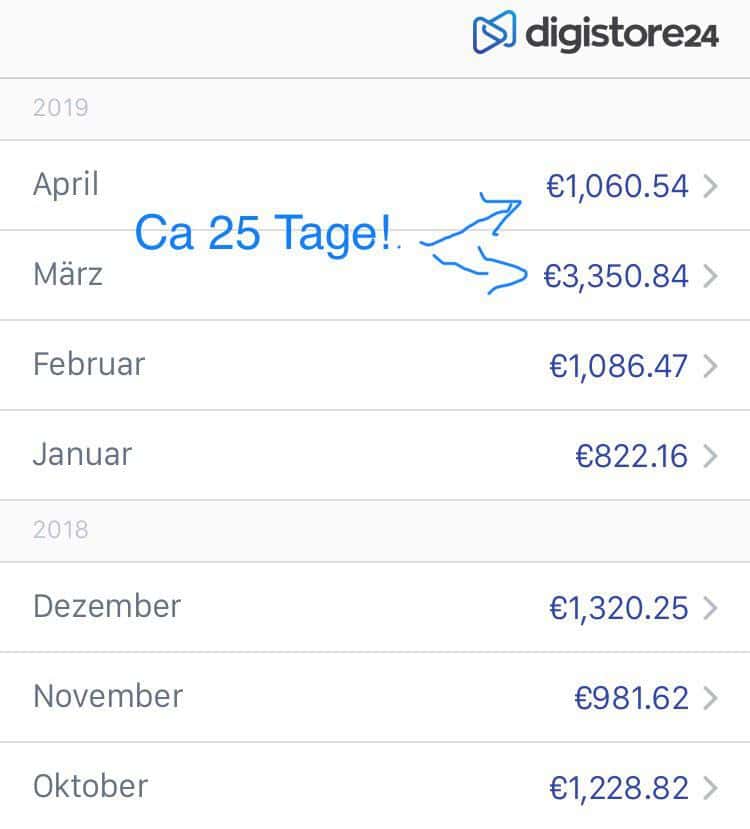
Task: Click the chevron next to €822.16
Action: pyautogui.click(x=710, y=456)
